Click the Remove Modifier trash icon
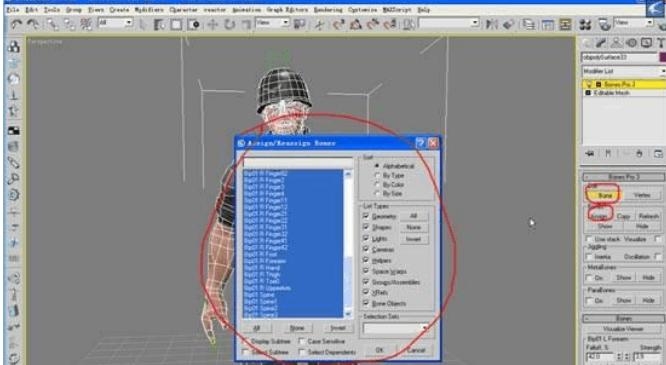The height and width of the screenshot is (365, 666). [x=639, y=153]
